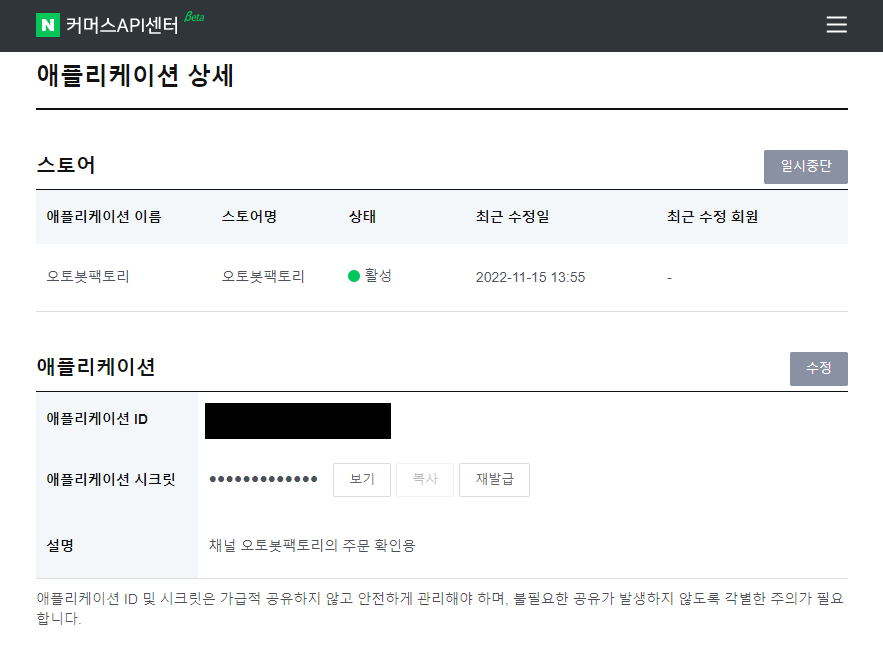Screen dimensions: 883x655
Task: Select the masked application secret dots
Action: [263, 479]
